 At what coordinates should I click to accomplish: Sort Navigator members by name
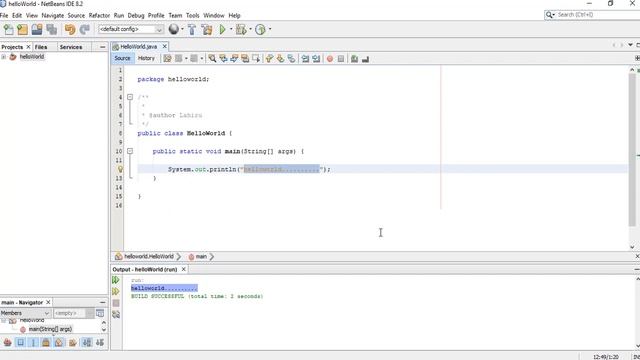87,342
